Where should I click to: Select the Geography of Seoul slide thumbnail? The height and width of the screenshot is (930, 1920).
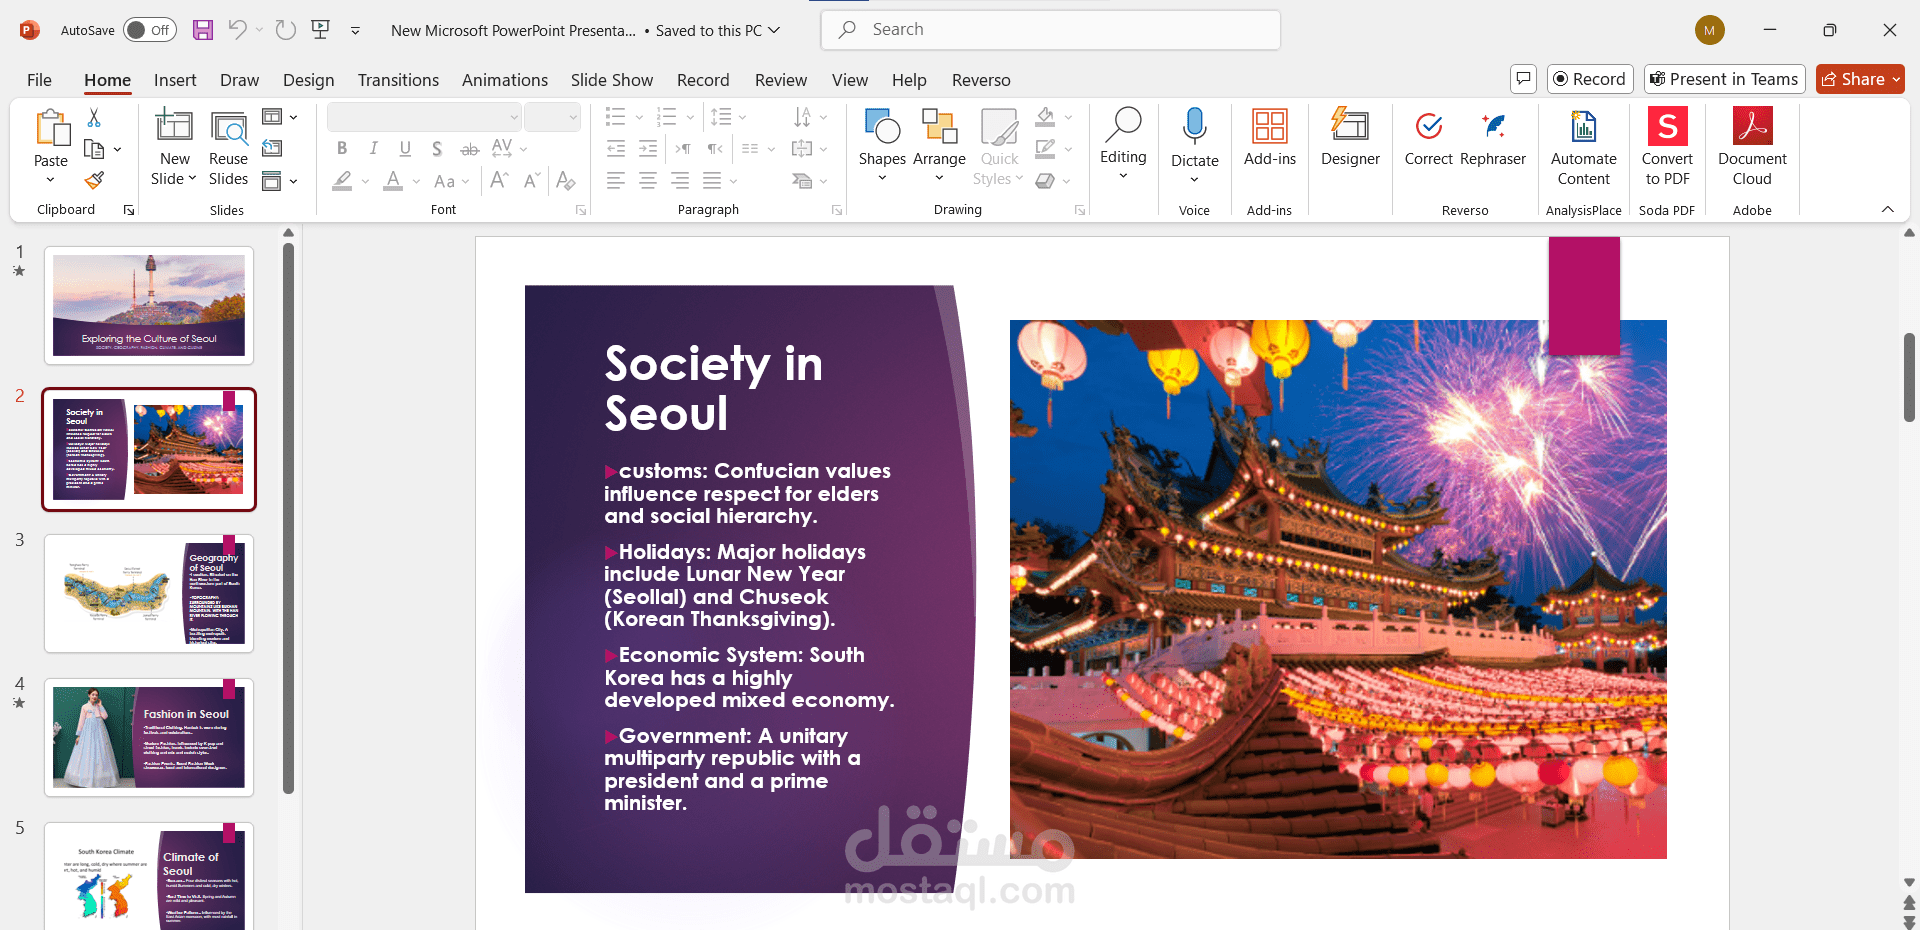click(149, 593)
